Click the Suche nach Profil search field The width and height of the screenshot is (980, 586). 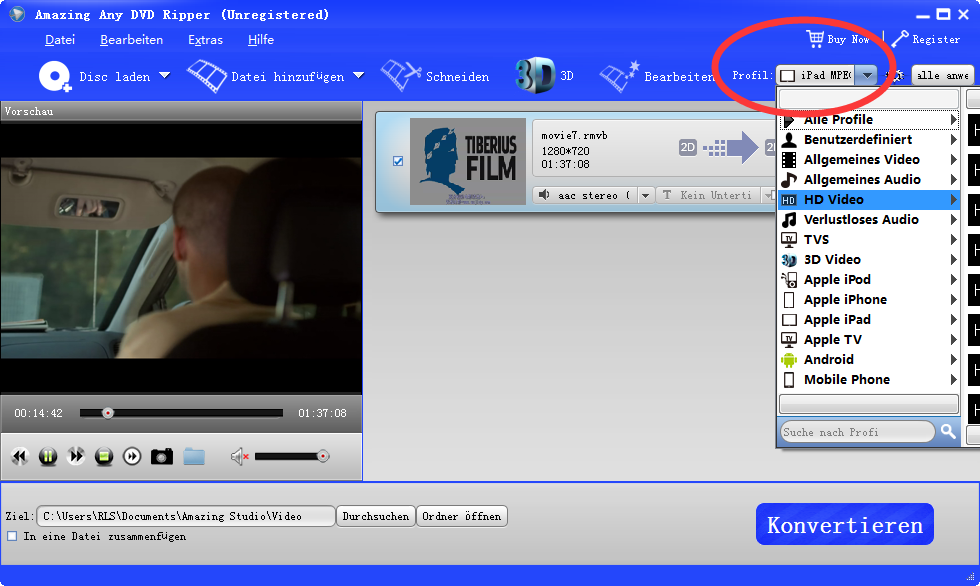(x=858, y=432)
